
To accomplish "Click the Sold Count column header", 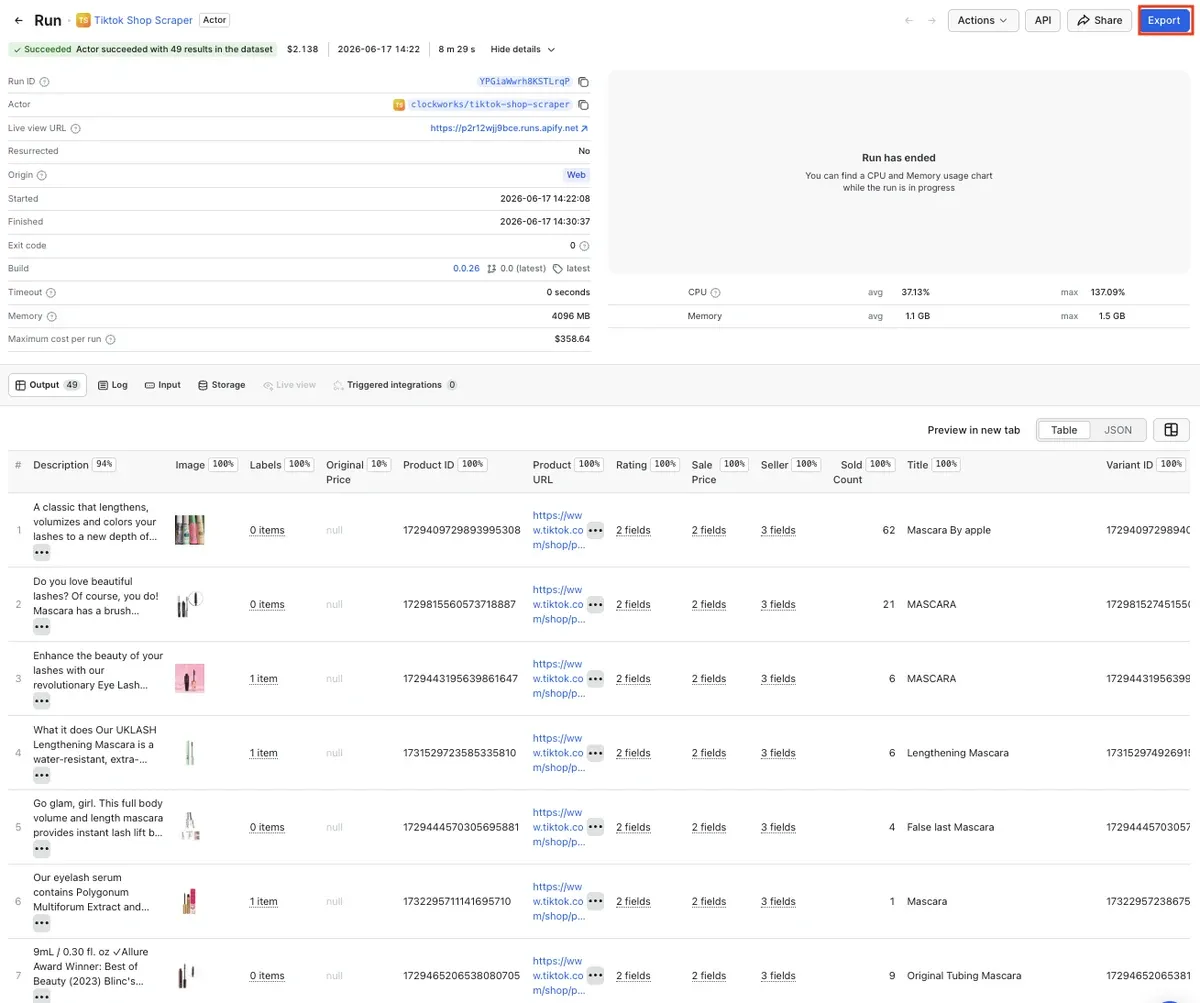I will point(847,472).
